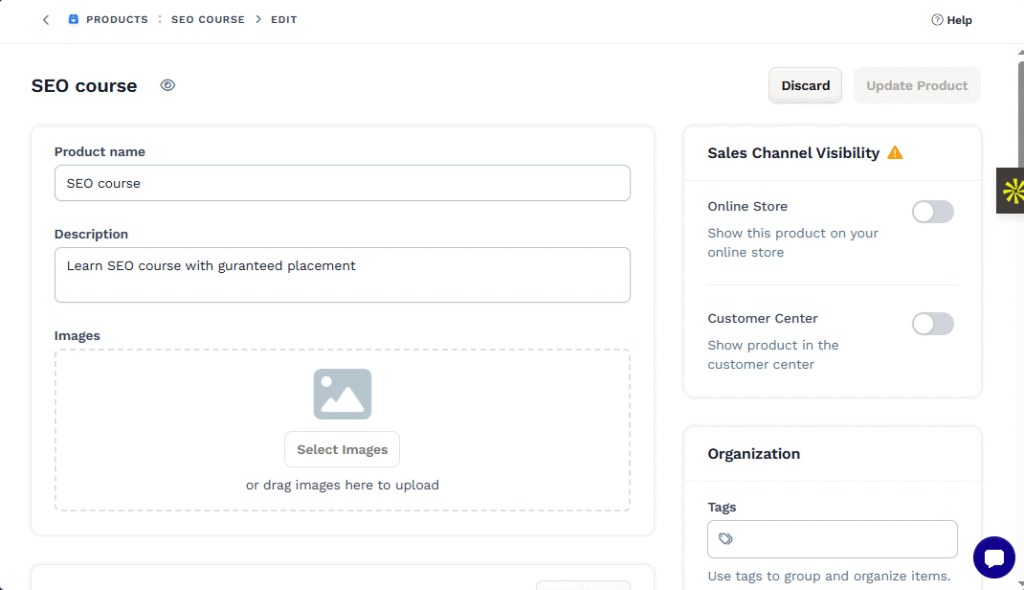This screenshot has height=590, width=1024.
Task: Click the breadcrumb chevron before EDIT
Action: [258, 20]
